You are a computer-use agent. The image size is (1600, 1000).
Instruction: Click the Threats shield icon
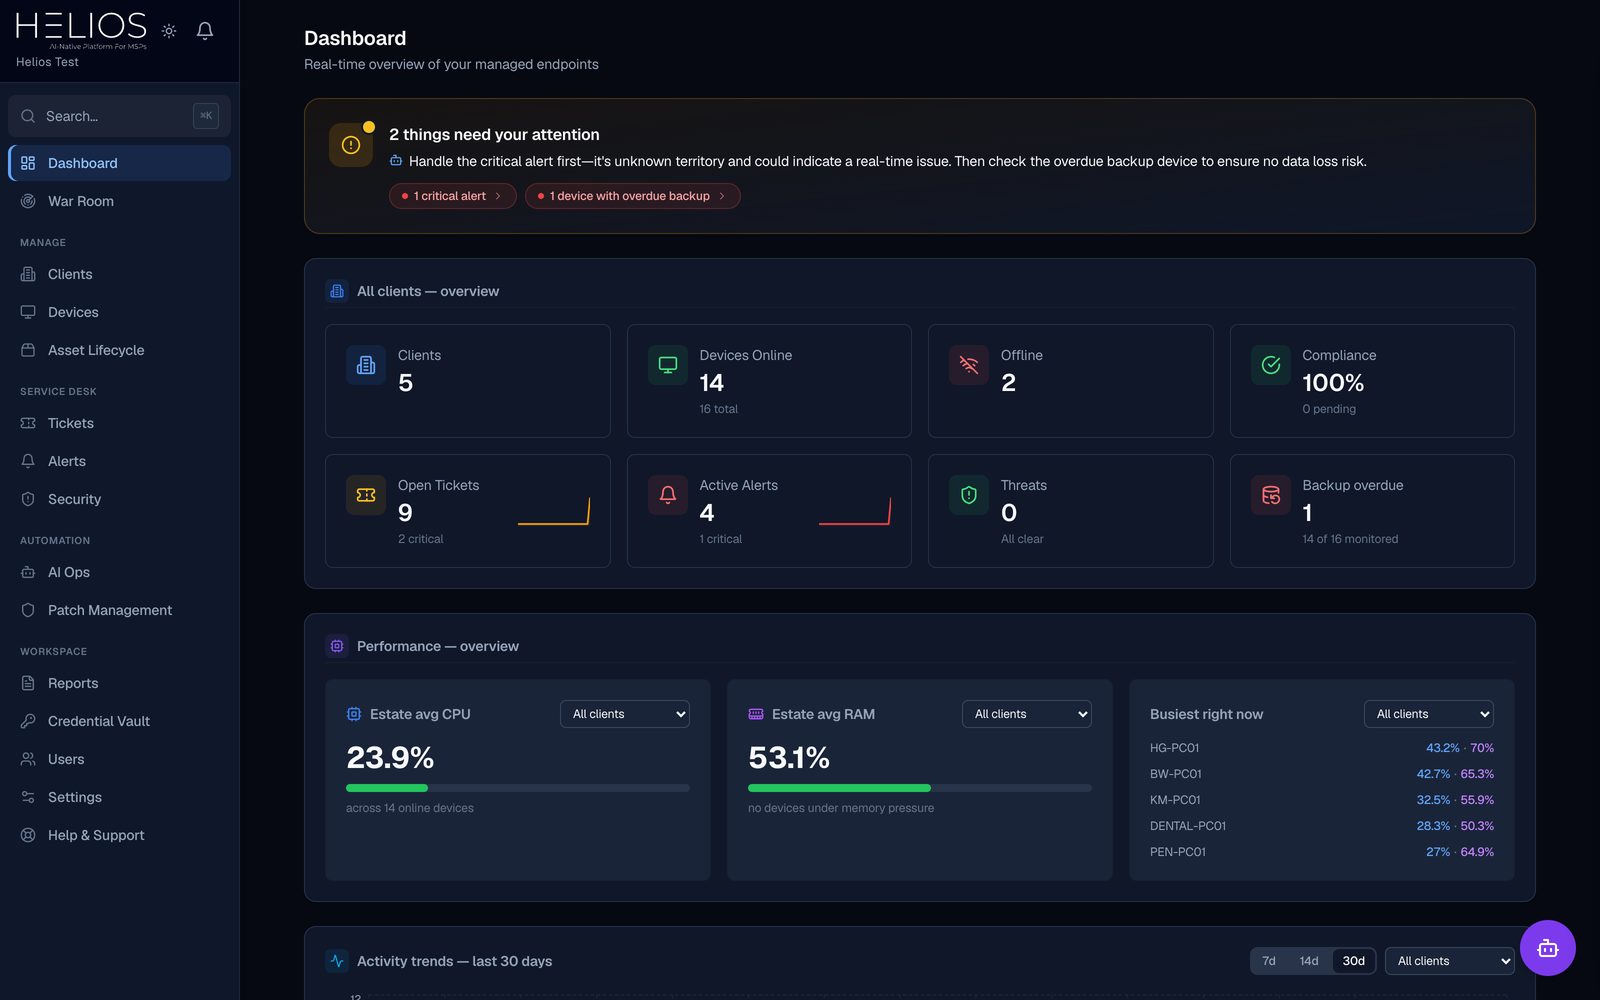pos(969,495)
